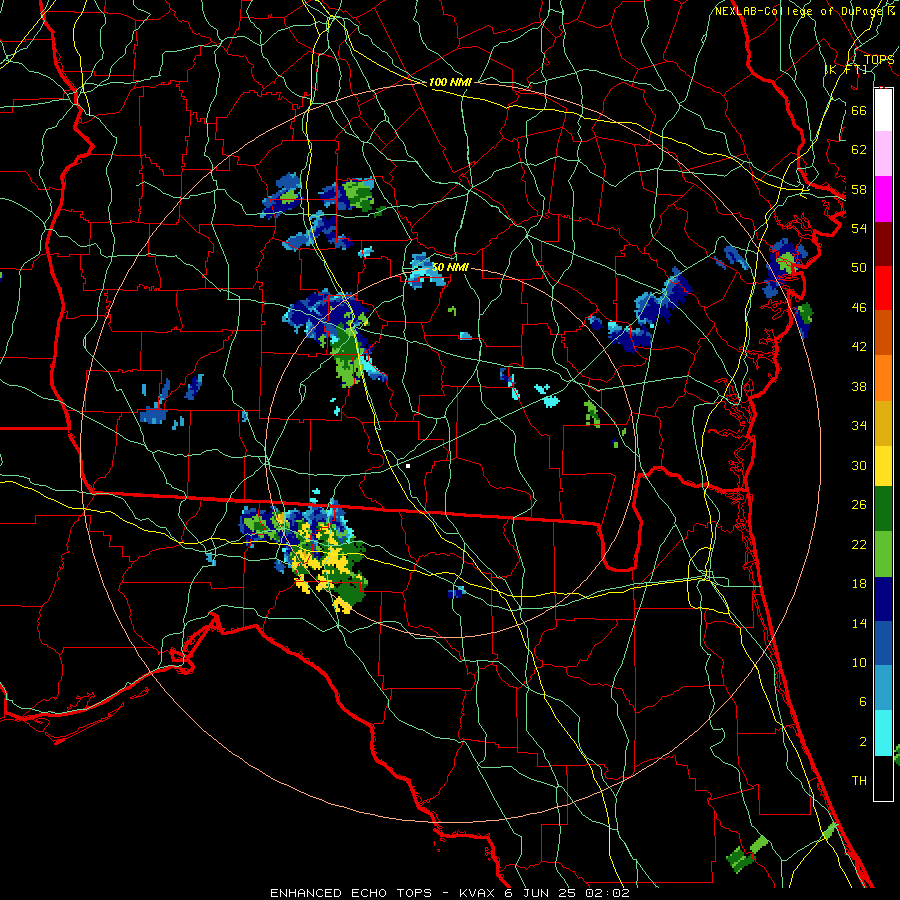This screenshot has width=900, height=900.
Task: Select the dark green legend swatch
Action: [x=883, y=509]
